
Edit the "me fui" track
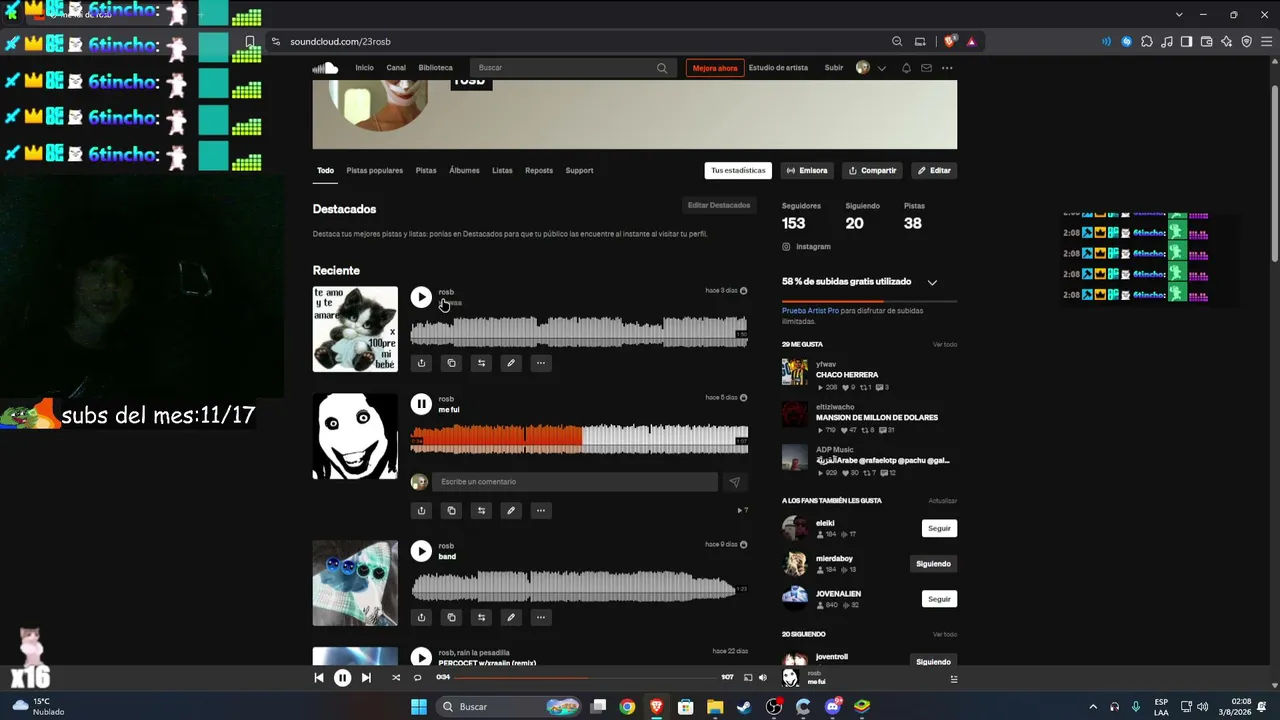[x=511, y=510]
